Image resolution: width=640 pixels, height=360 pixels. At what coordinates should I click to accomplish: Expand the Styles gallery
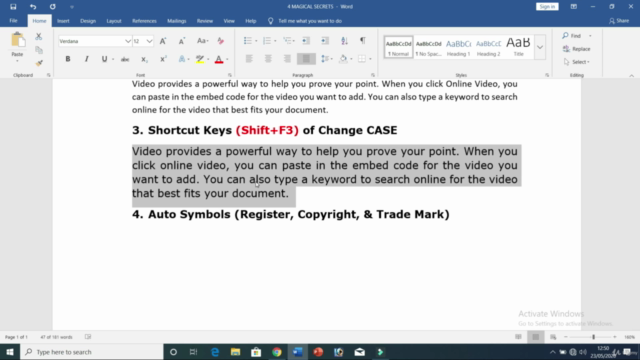point(540,47)
